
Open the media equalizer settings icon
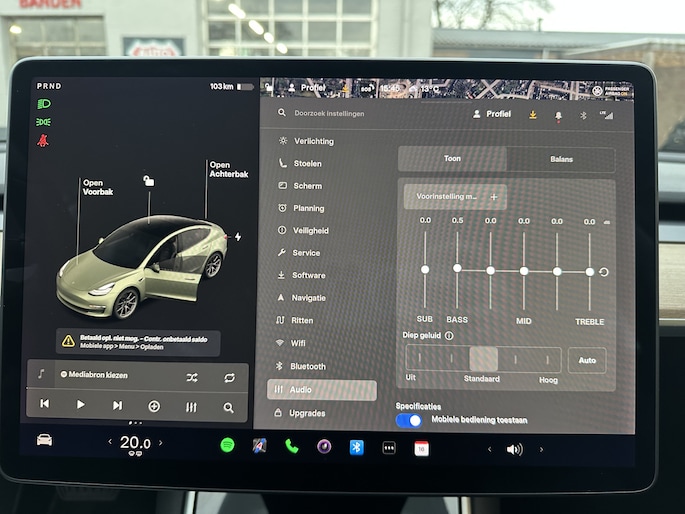191,407
